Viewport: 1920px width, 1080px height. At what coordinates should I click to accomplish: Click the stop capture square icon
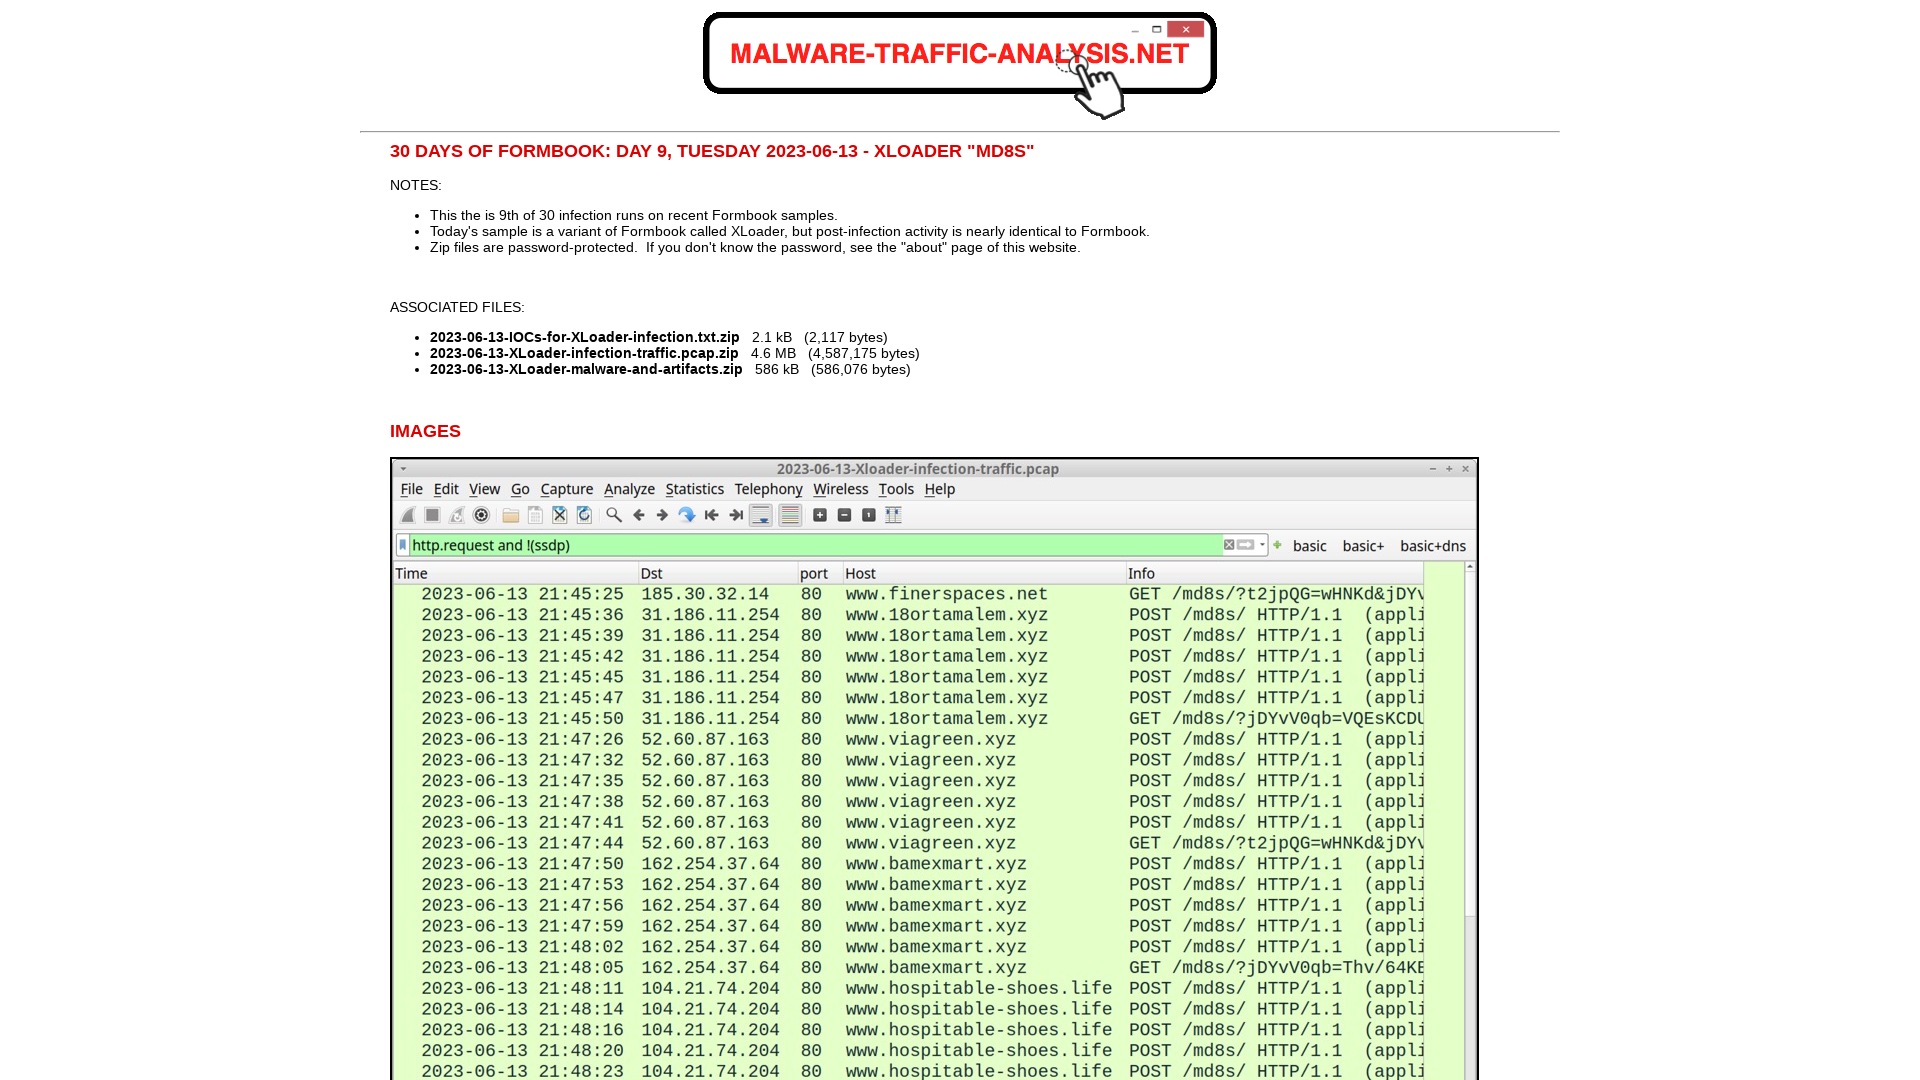432,515
